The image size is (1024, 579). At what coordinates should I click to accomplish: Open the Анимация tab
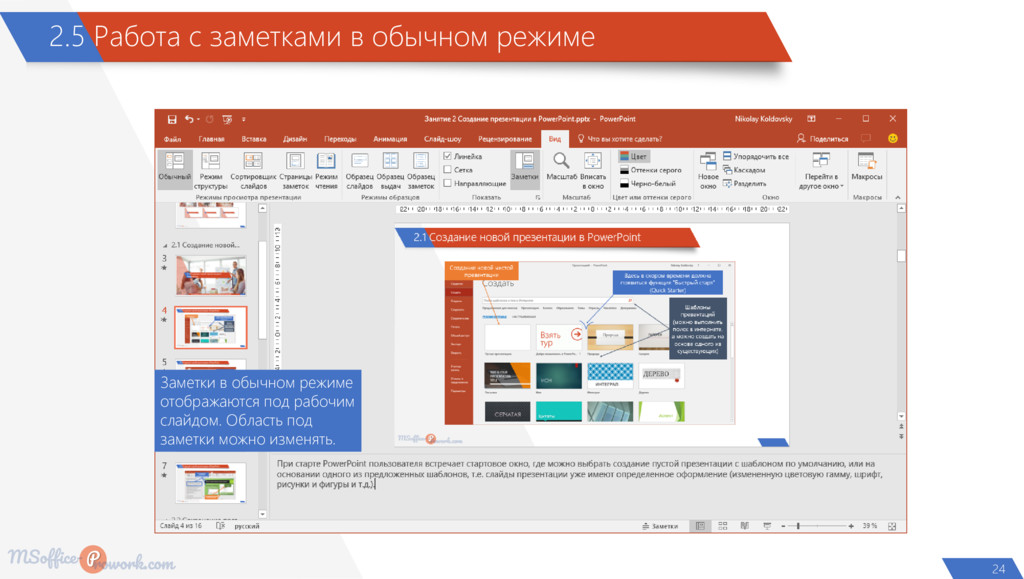(x=390, y=139)
